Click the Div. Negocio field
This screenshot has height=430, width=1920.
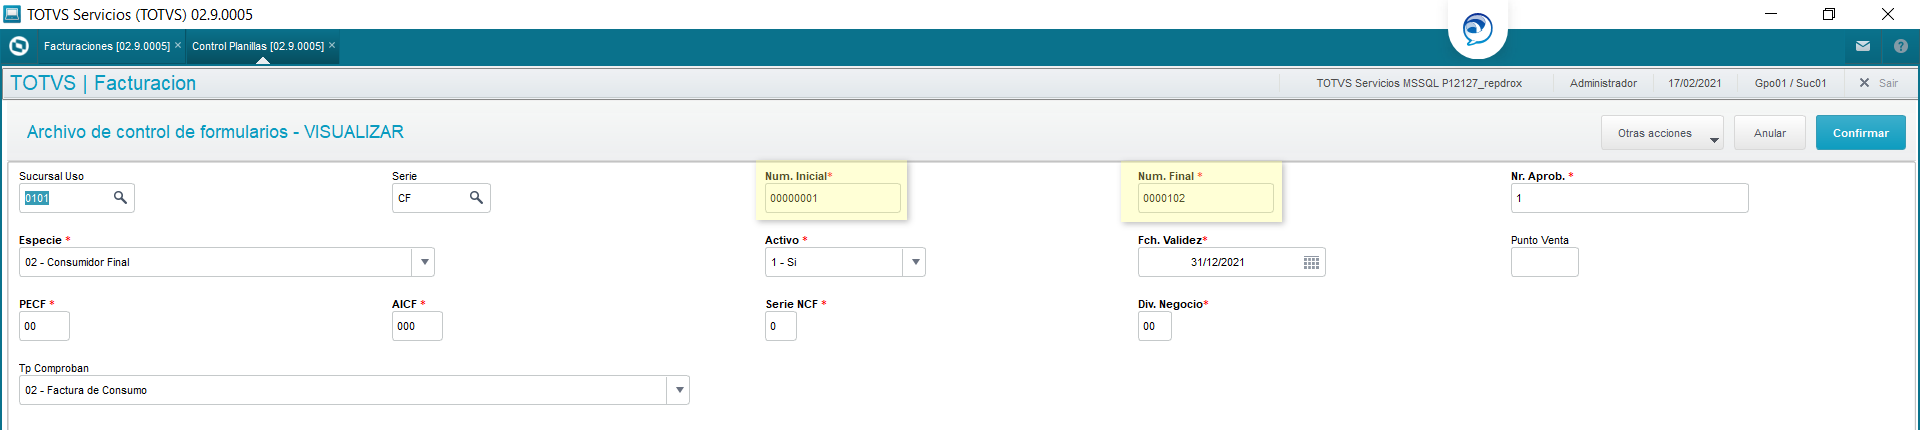[x=1154, y=326]
